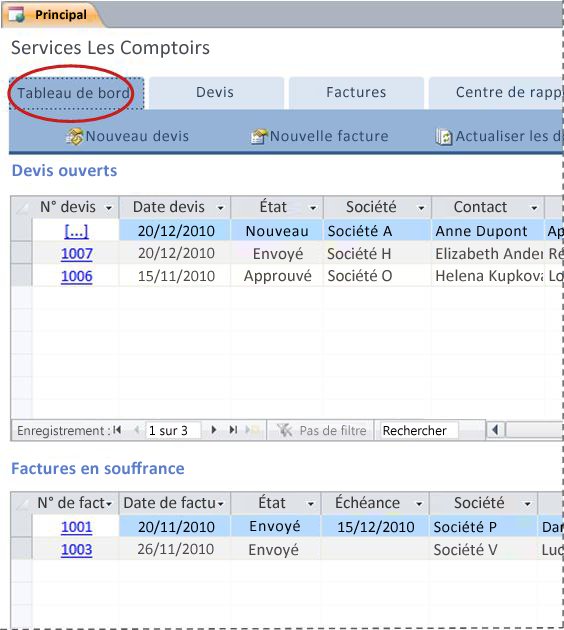Click the Approuvé status cell
Image resolution: width=564 pixels, height=630 pixels.
point(277,276)
